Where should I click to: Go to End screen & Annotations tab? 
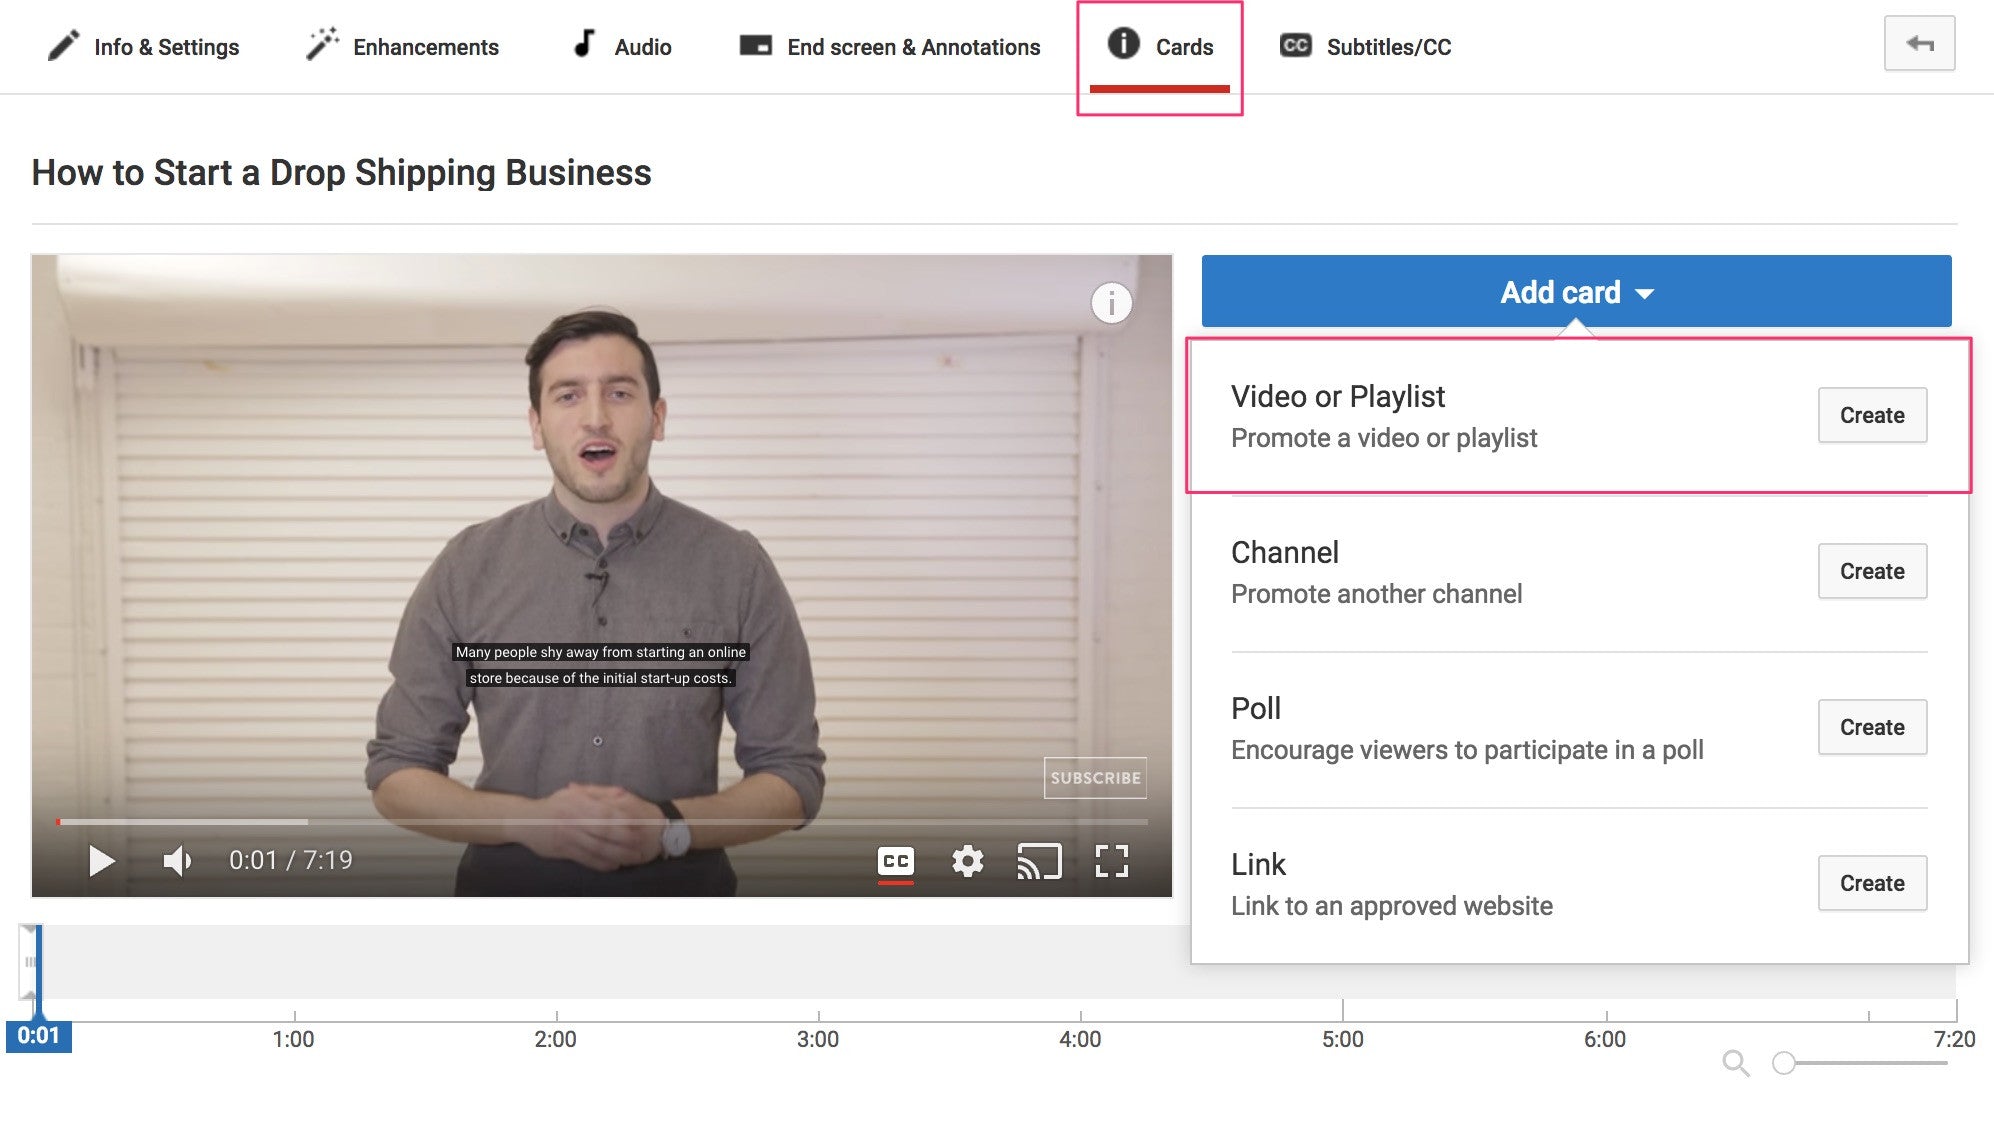pos(889,46)
